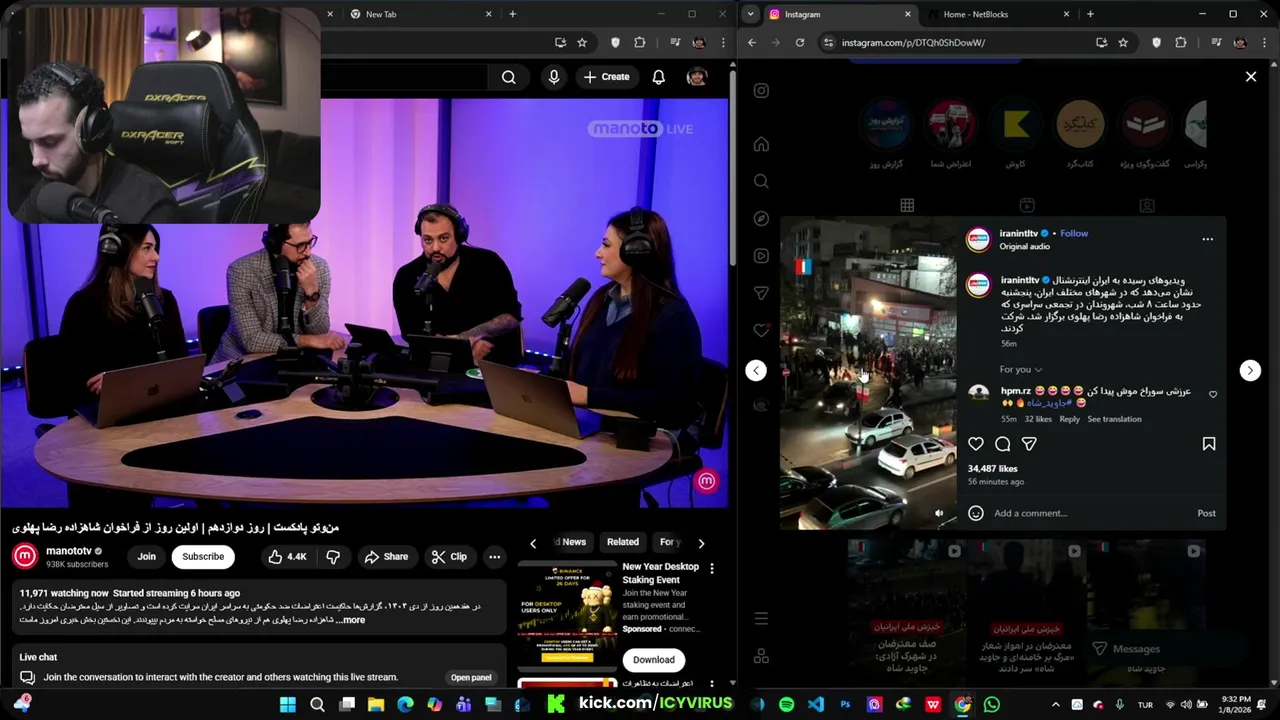Screen dimensions: 1280x720
Task: Click Post to submit the comment
Action: pyautogui.click(x=1206, y=513)
